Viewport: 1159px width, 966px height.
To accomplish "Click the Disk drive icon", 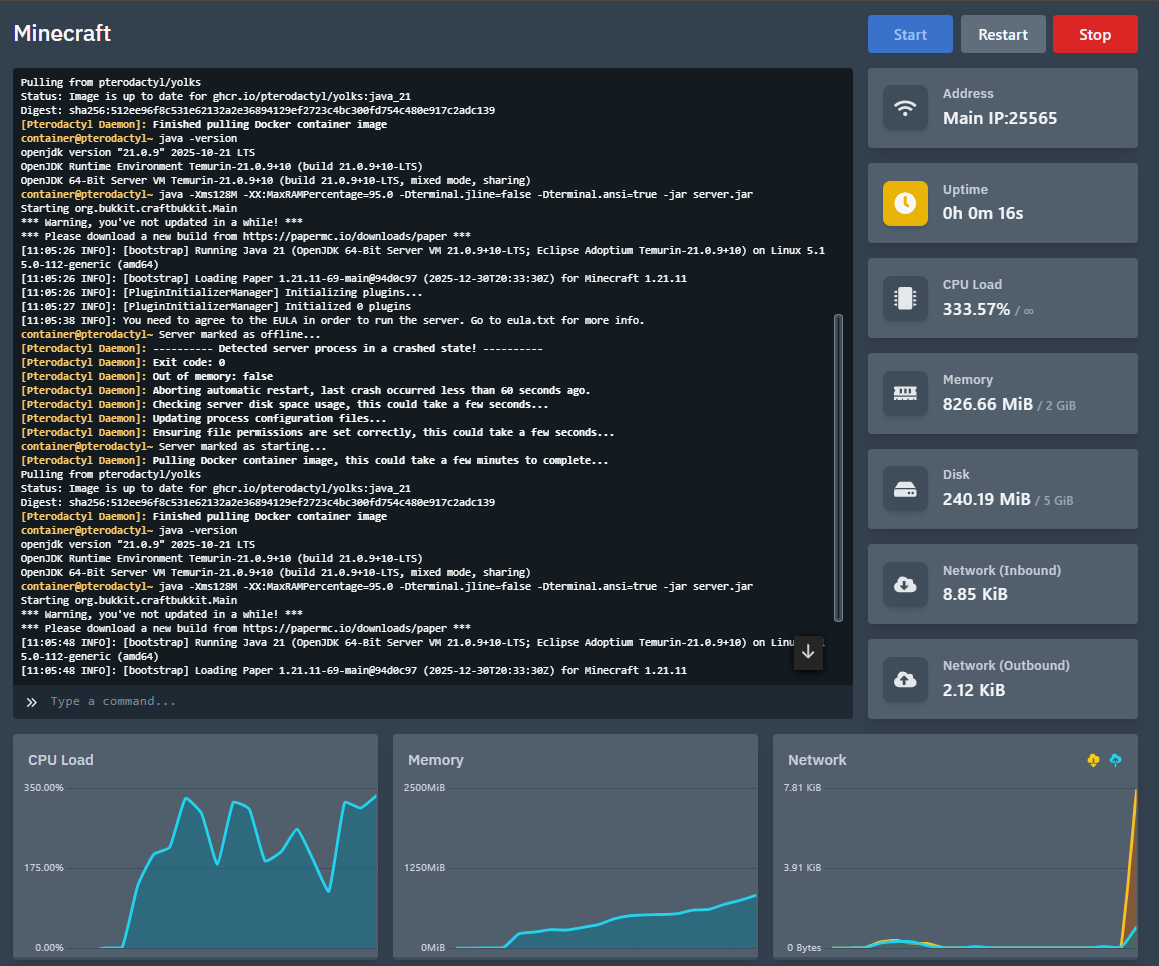I will coord(905,489).
